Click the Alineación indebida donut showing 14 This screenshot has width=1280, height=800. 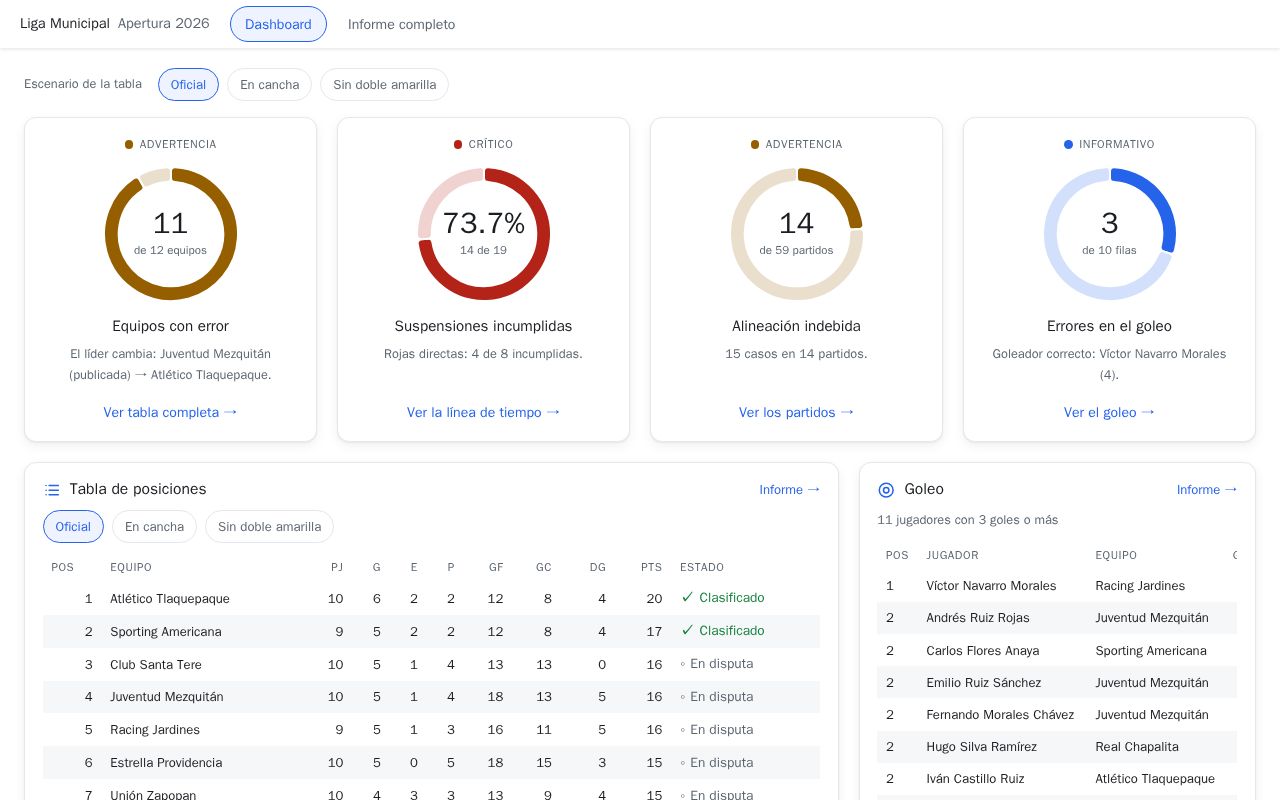click(797, 234)
